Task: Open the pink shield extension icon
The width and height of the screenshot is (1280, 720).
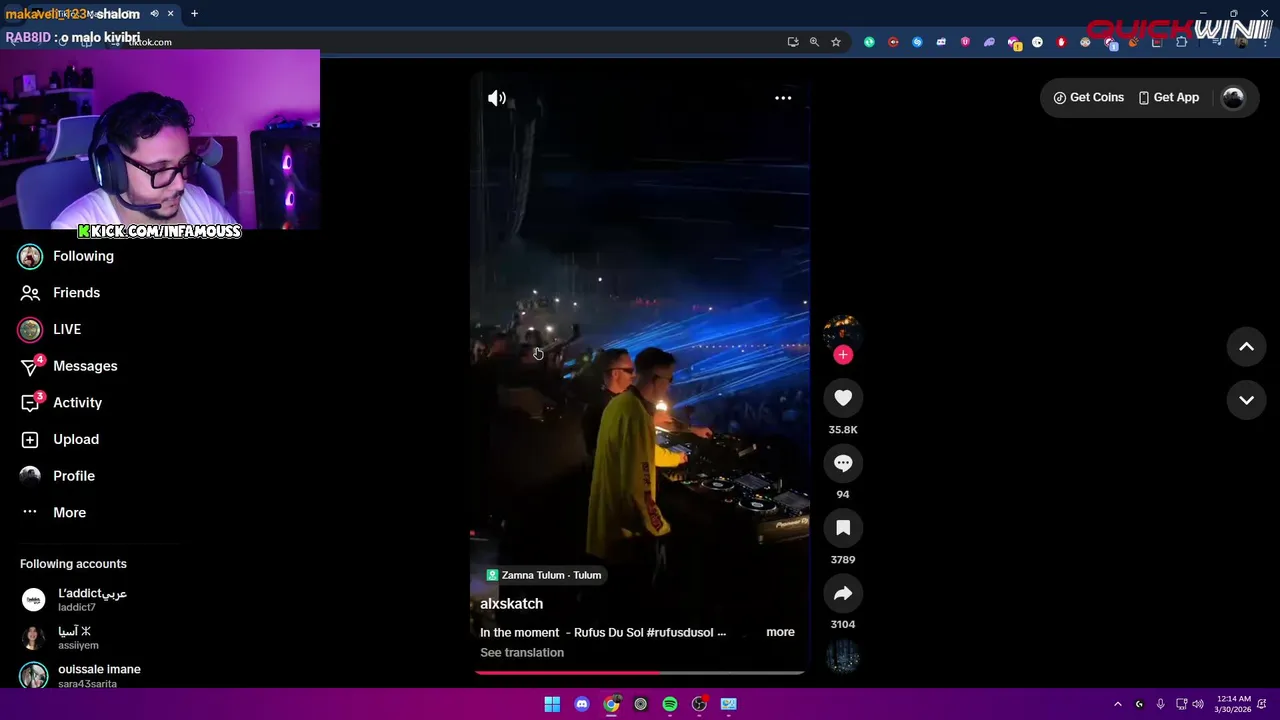Action: pyautogui.click(x=965, y=42)
